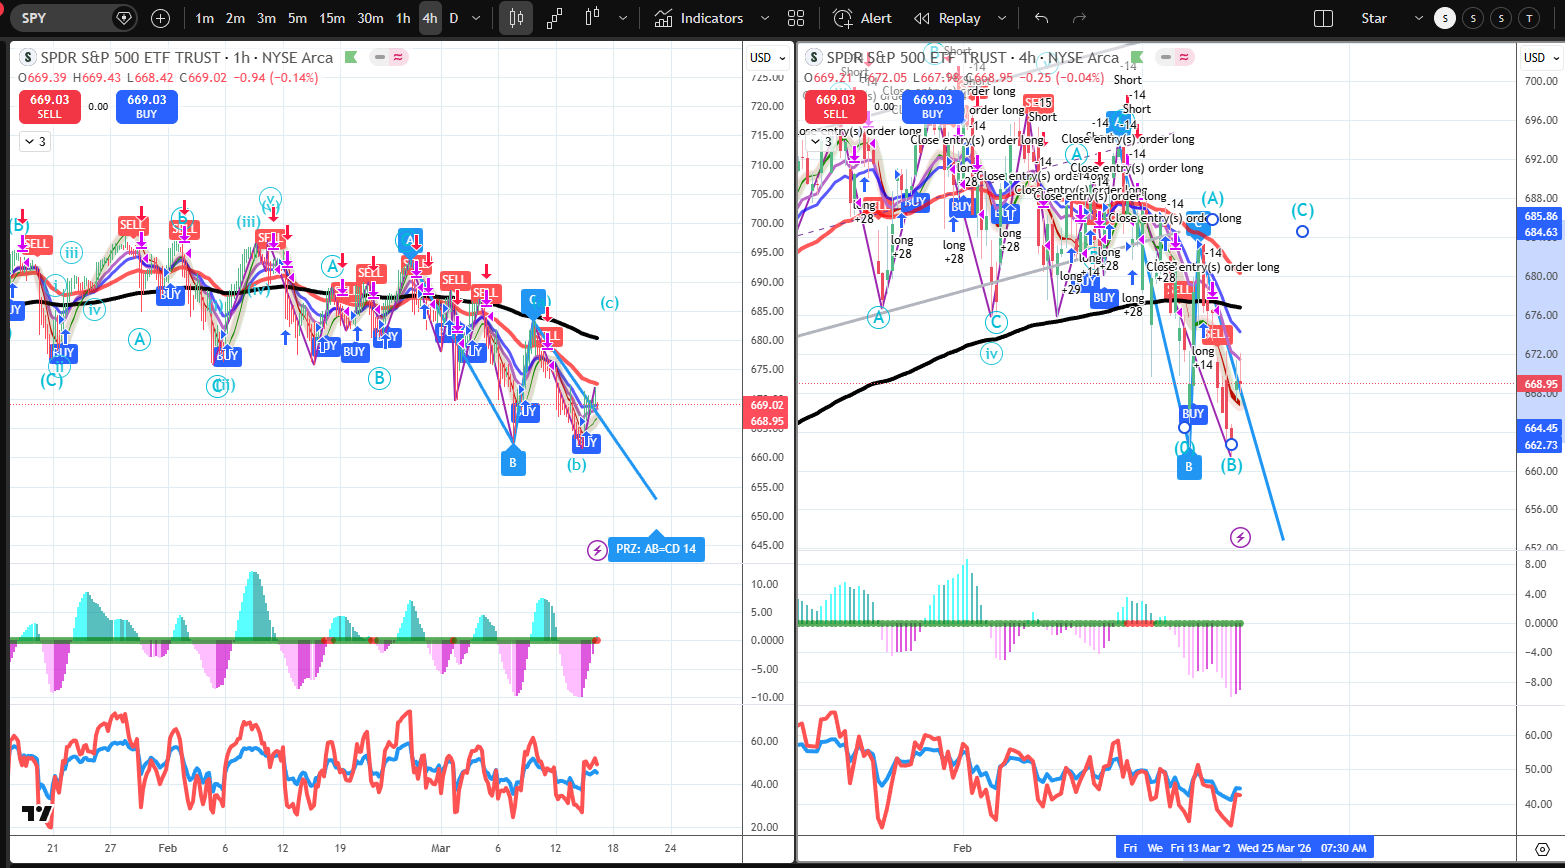Click the highlighted candlestick chart type icon
The height and width of the screenshot is (868, 1565).
(516, 18)
